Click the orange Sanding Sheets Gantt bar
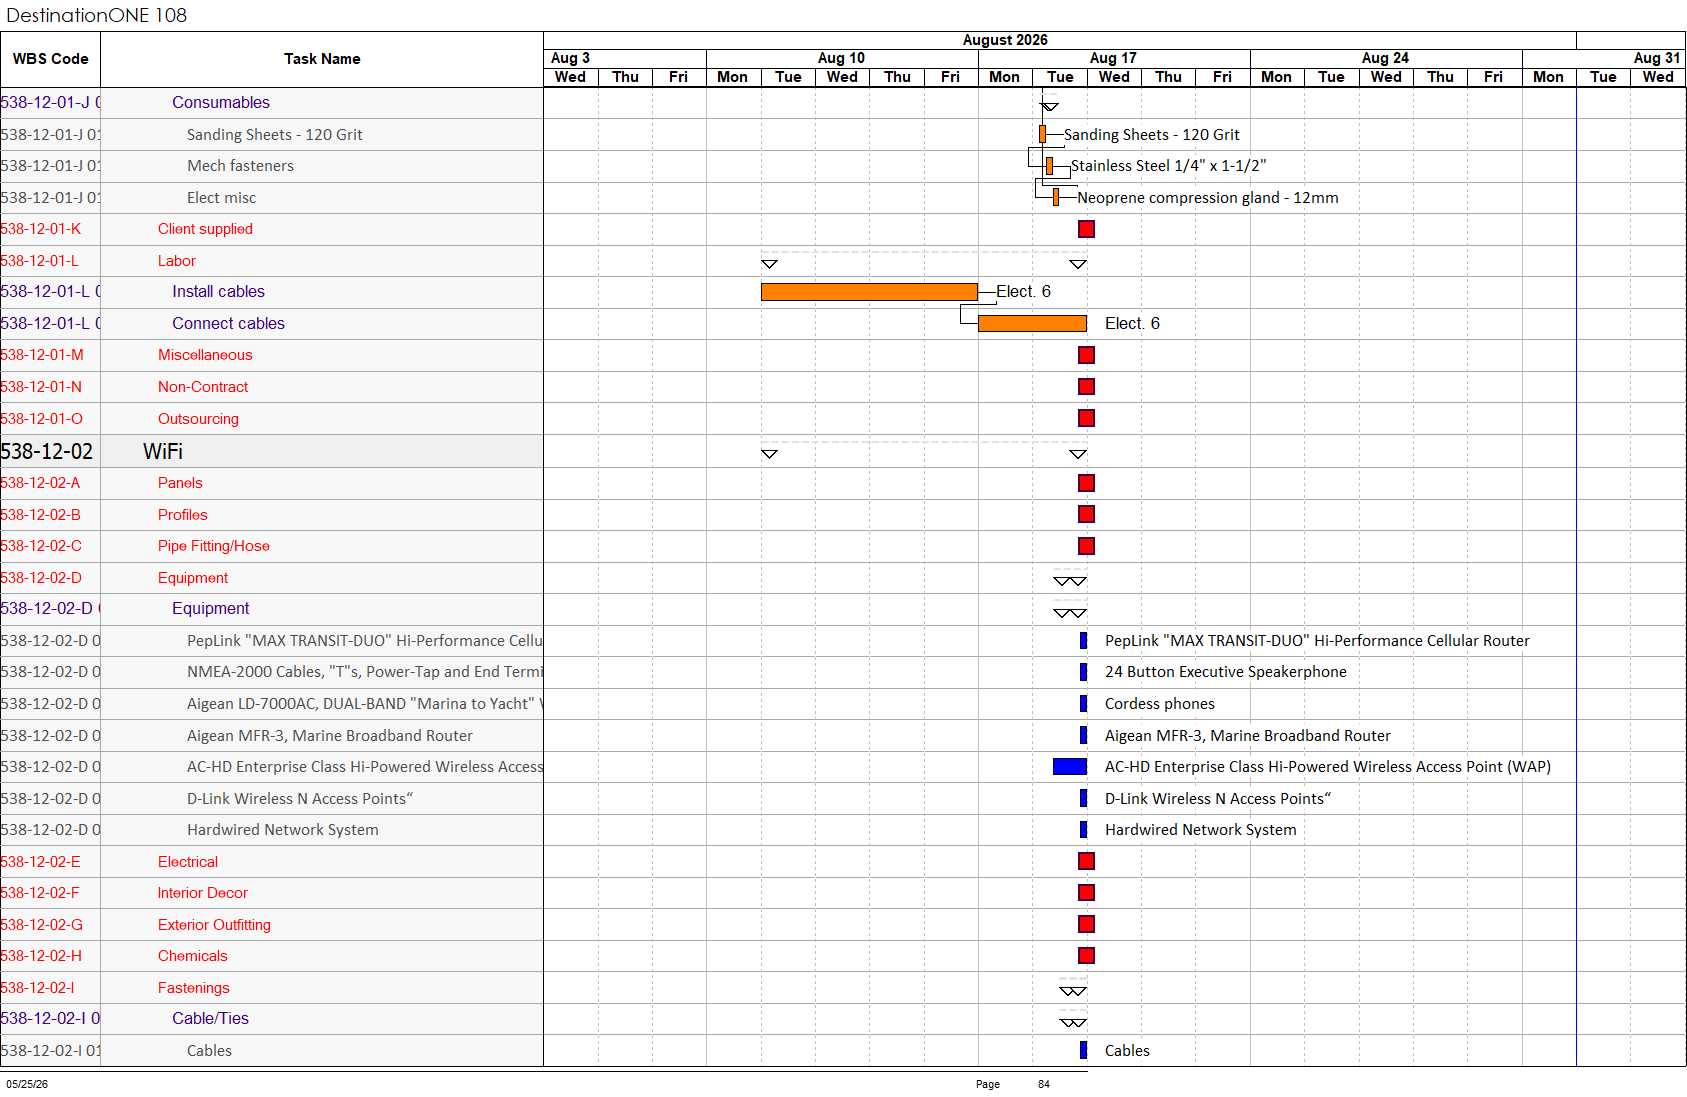1687x1097 pixels. tap(1042, 134)
